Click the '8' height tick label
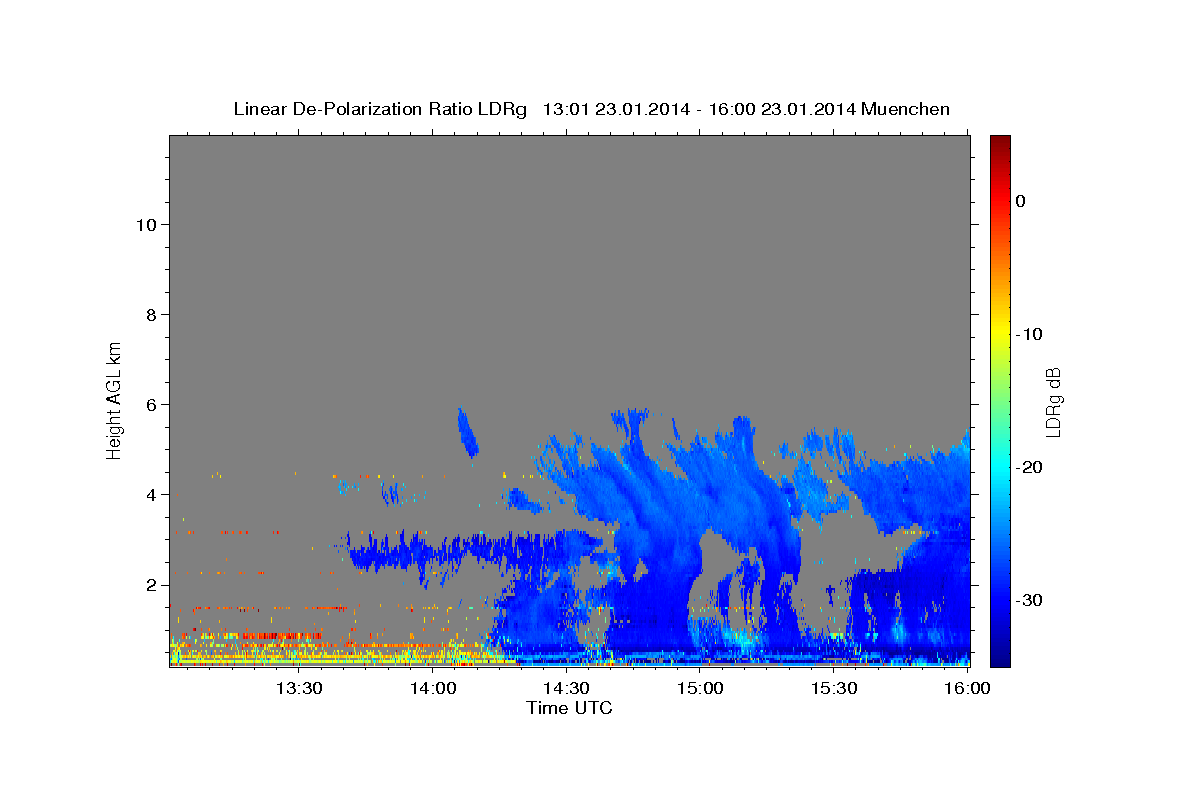The width and height of the screenshot is (1200, 800). [x=151, y=314]
